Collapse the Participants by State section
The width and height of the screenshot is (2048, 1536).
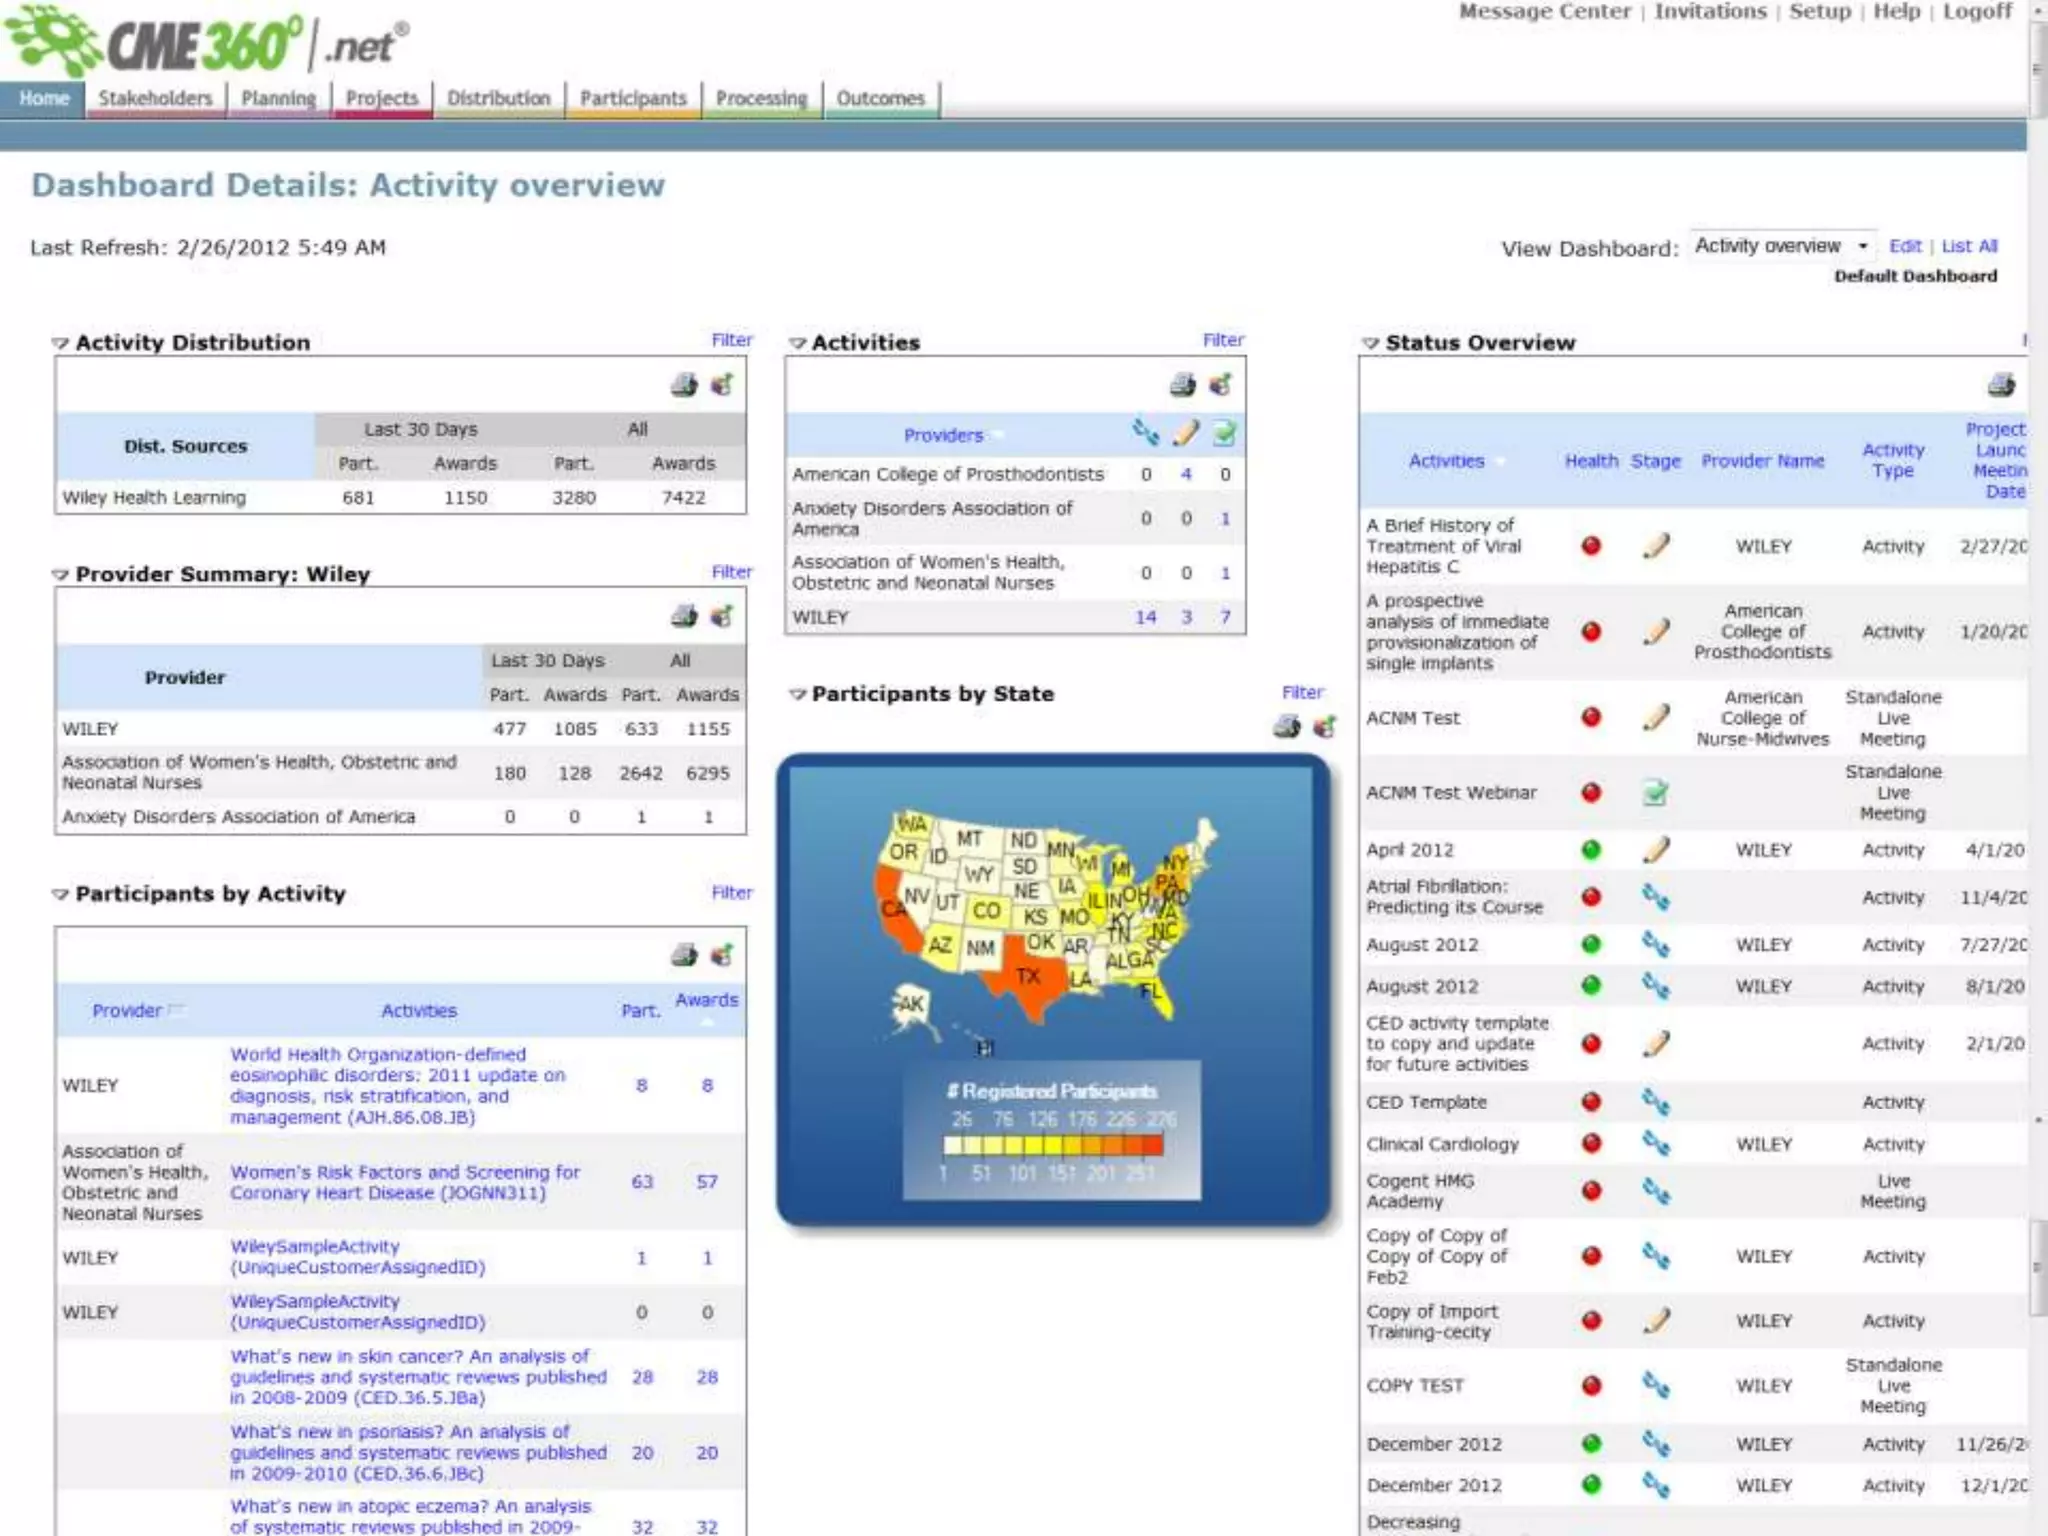(x=797, y=694)
